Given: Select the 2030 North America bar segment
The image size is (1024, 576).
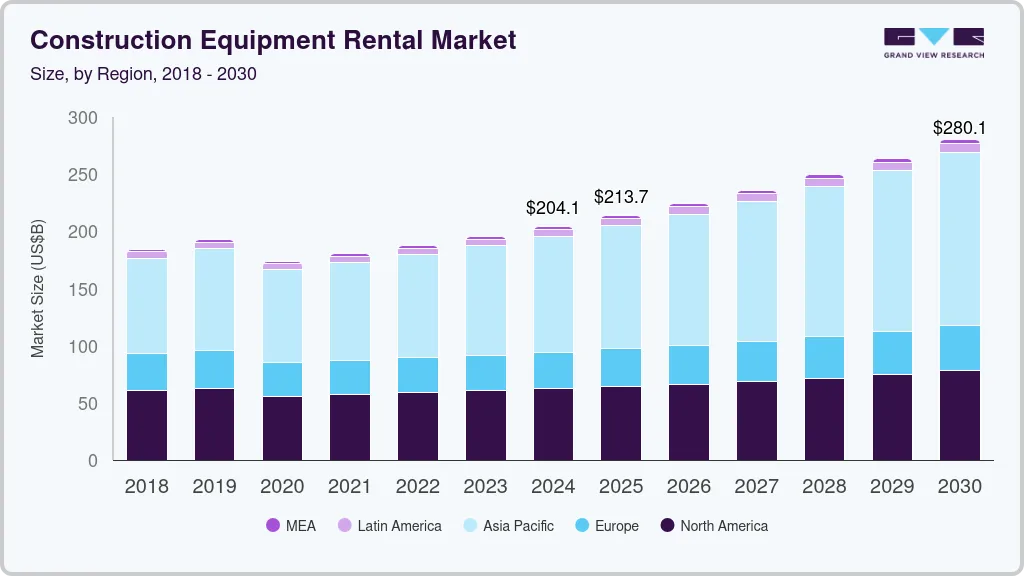Looking at the screenshot, I should [x=960, y=415].
